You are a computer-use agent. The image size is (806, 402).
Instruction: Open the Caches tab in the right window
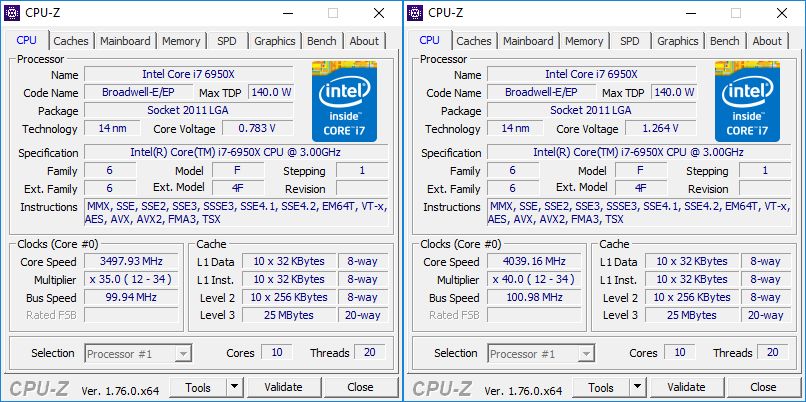[x=473, y=41]
